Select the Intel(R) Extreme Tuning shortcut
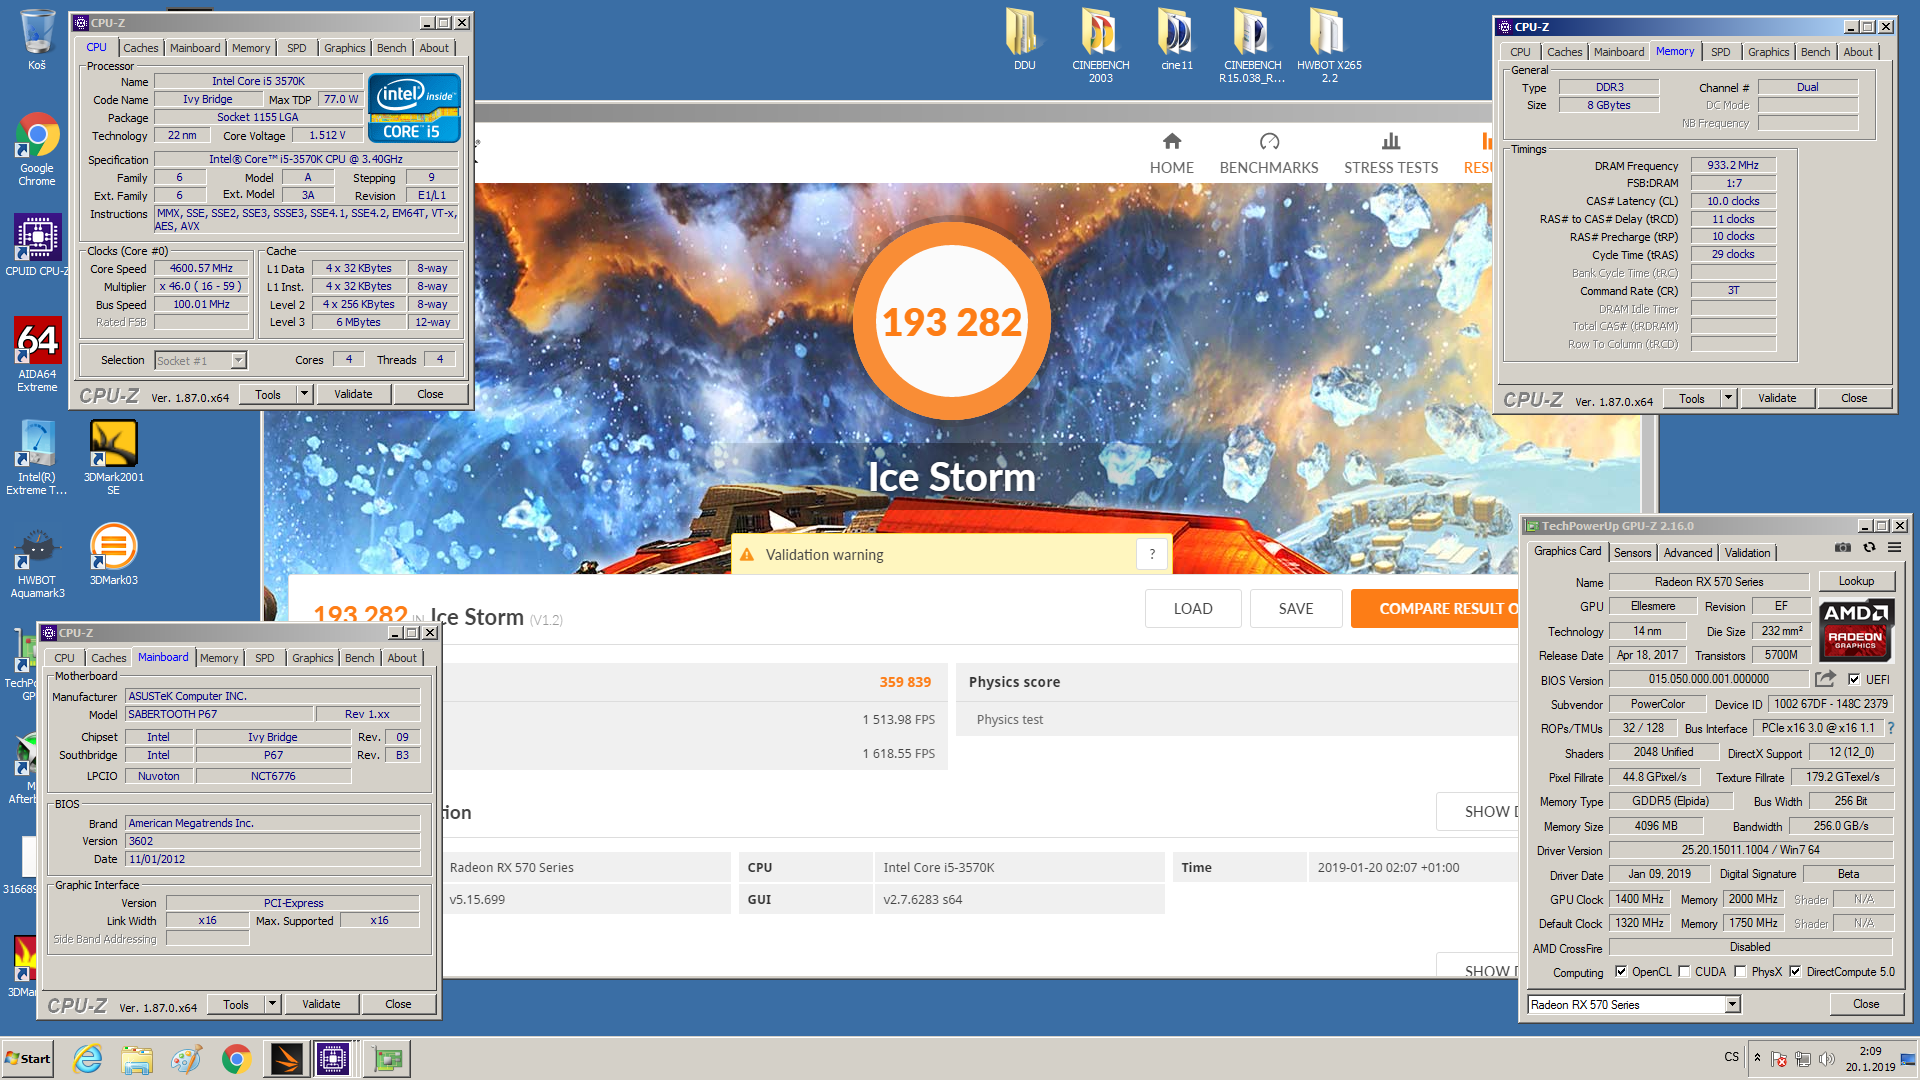This screenshot has width=1920, height=1080. [x=37, y=457]
